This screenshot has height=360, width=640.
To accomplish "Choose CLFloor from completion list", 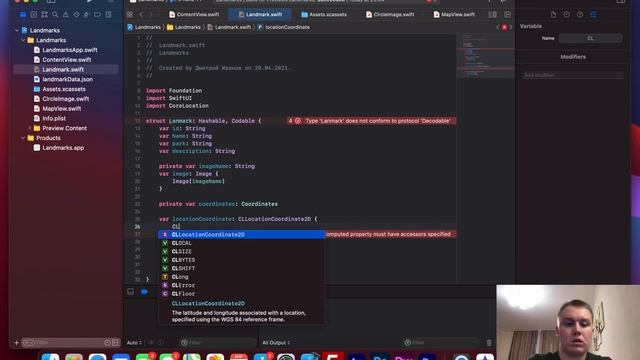I will click(242, 293).
